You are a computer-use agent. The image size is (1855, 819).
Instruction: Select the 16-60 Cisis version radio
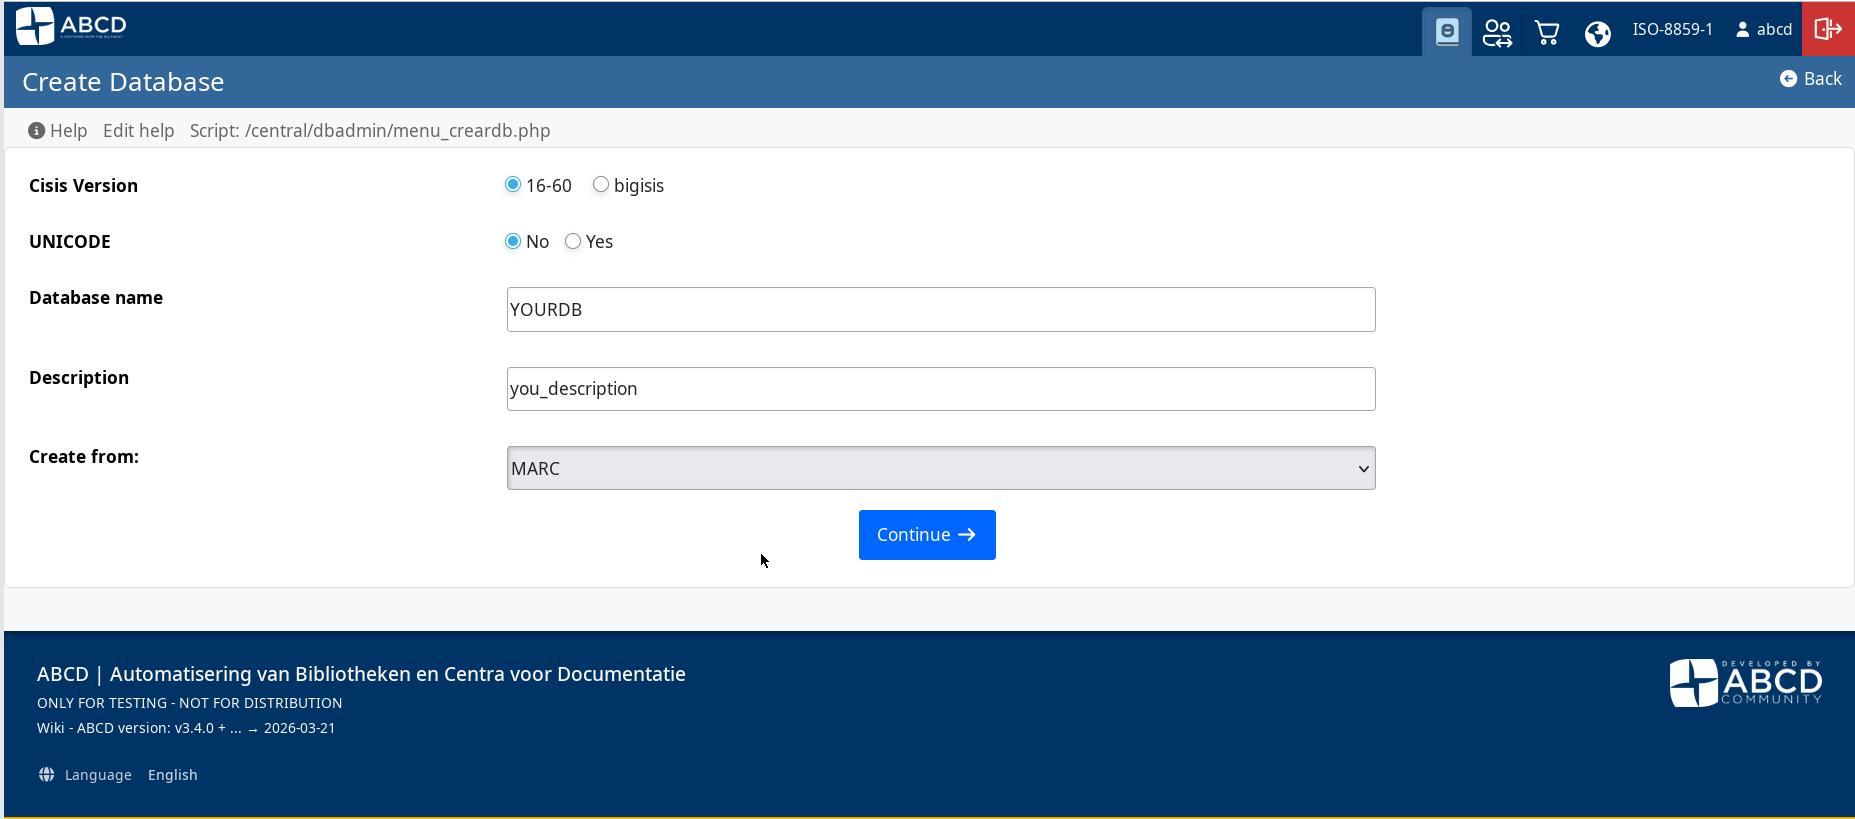click(513, 185)
